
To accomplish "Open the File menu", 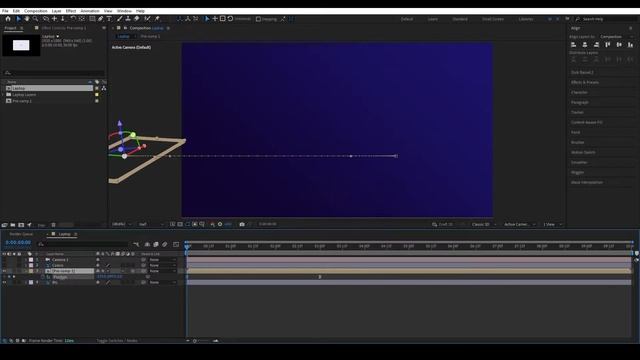I will pos(5,11).
